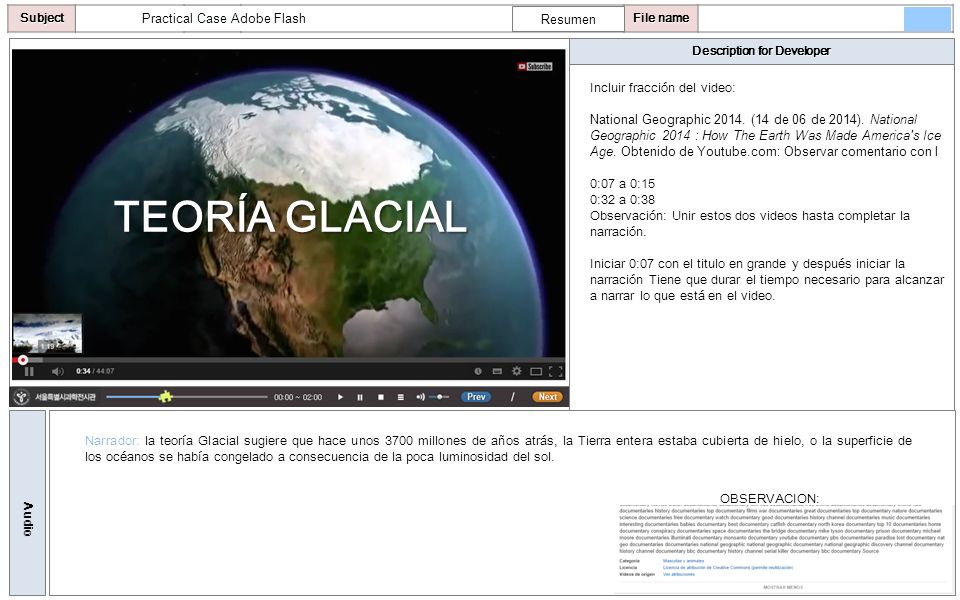Open the video preview thumbnail
This screenshot has width=960, height=600.
coord(47,333)
